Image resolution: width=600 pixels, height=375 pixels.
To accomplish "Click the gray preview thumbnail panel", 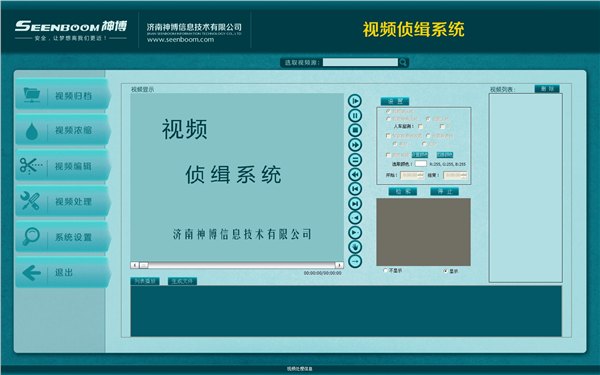I will point(423,232).
